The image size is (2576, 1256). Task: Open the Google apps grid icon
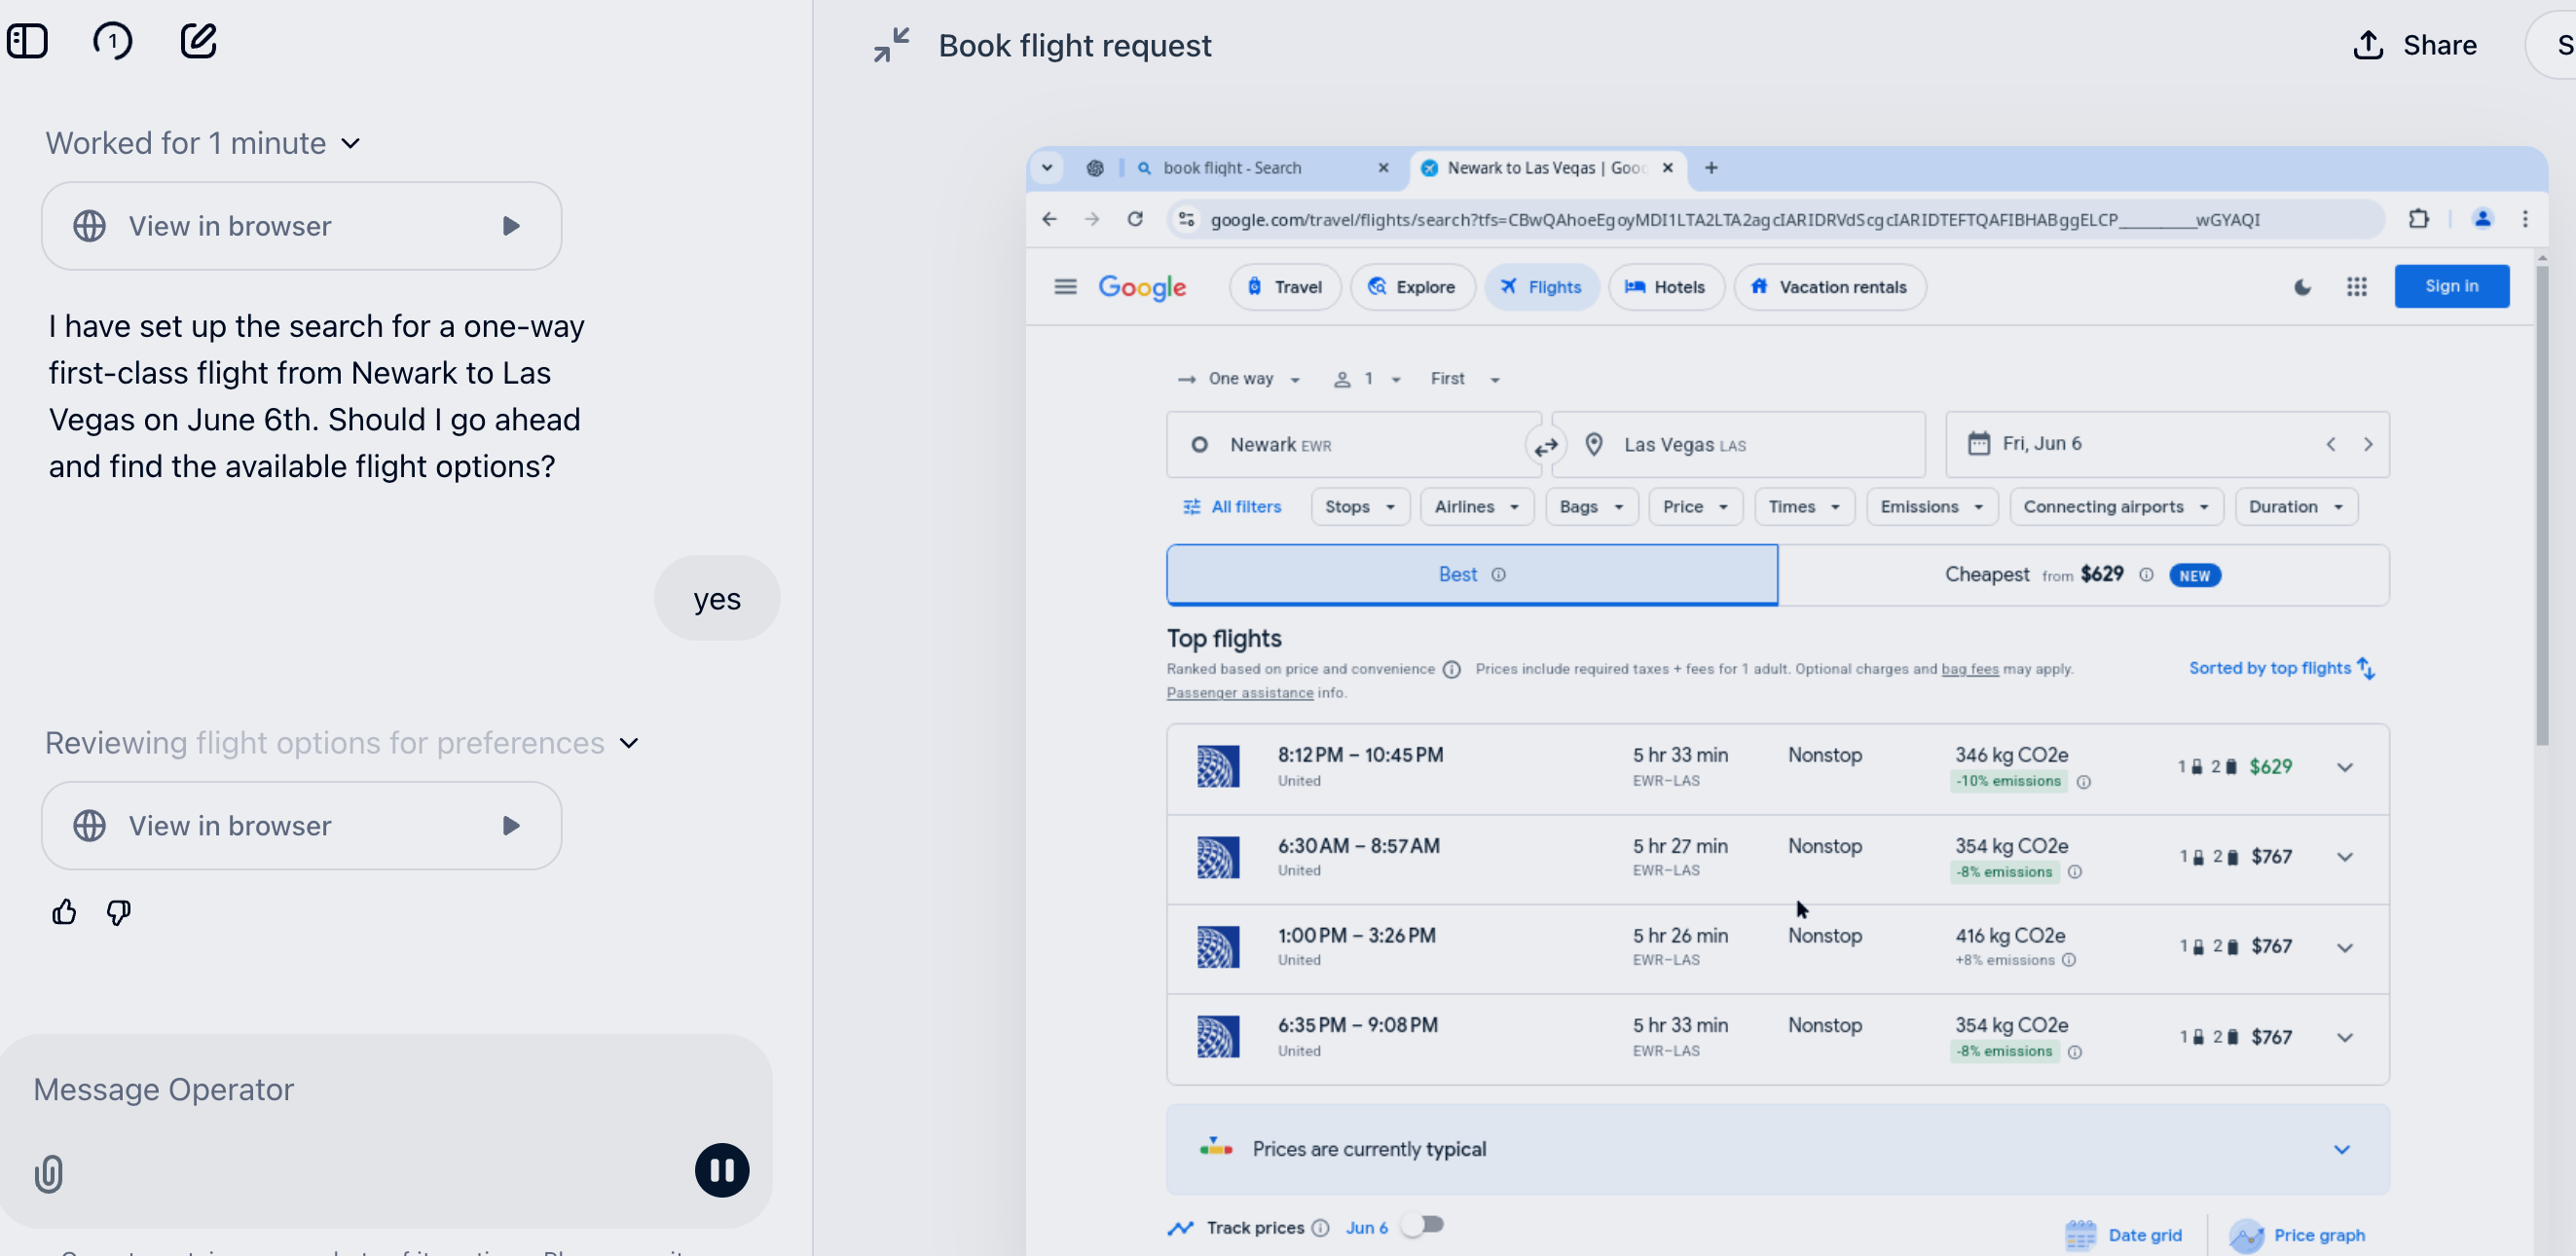tap(2356, 287)
